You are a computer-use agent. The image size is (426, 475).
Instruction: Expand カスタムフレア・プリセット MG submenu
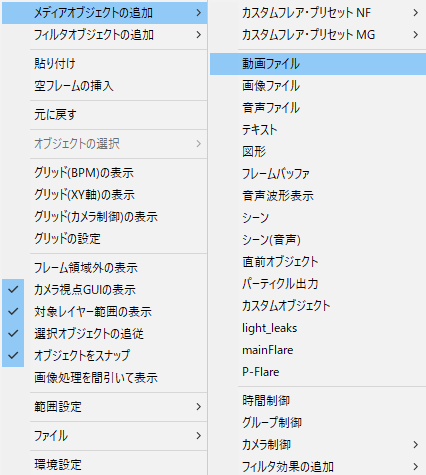[318, 35]
